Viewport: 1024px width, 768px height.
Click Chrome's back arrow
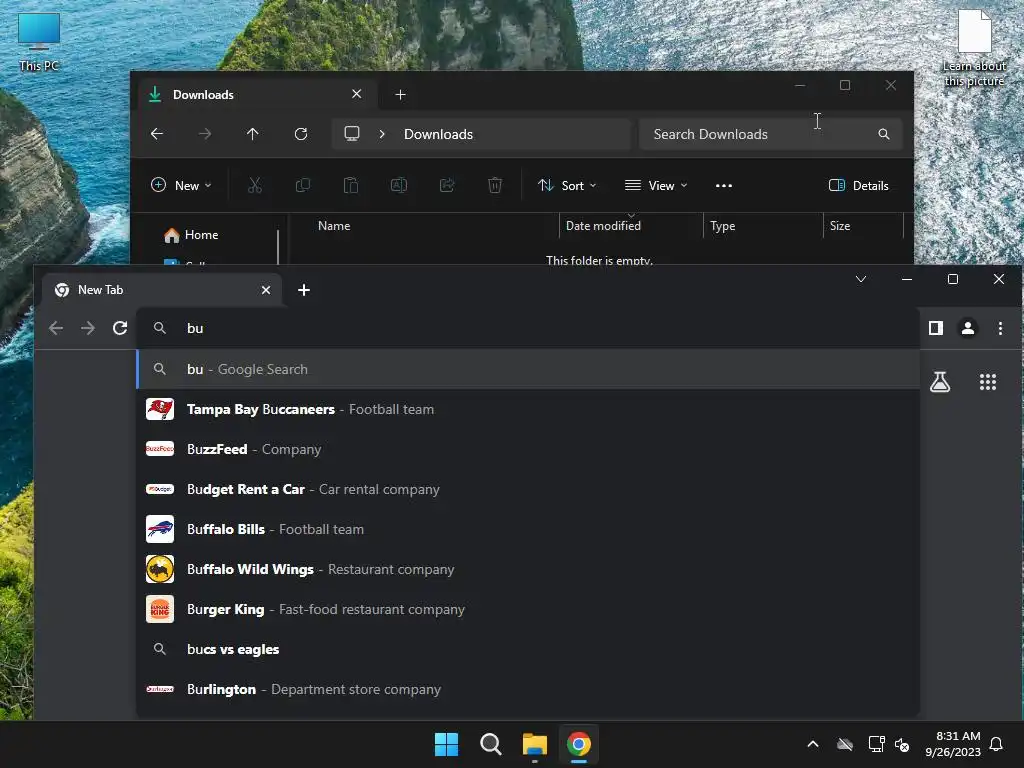[x=56, y=328]
